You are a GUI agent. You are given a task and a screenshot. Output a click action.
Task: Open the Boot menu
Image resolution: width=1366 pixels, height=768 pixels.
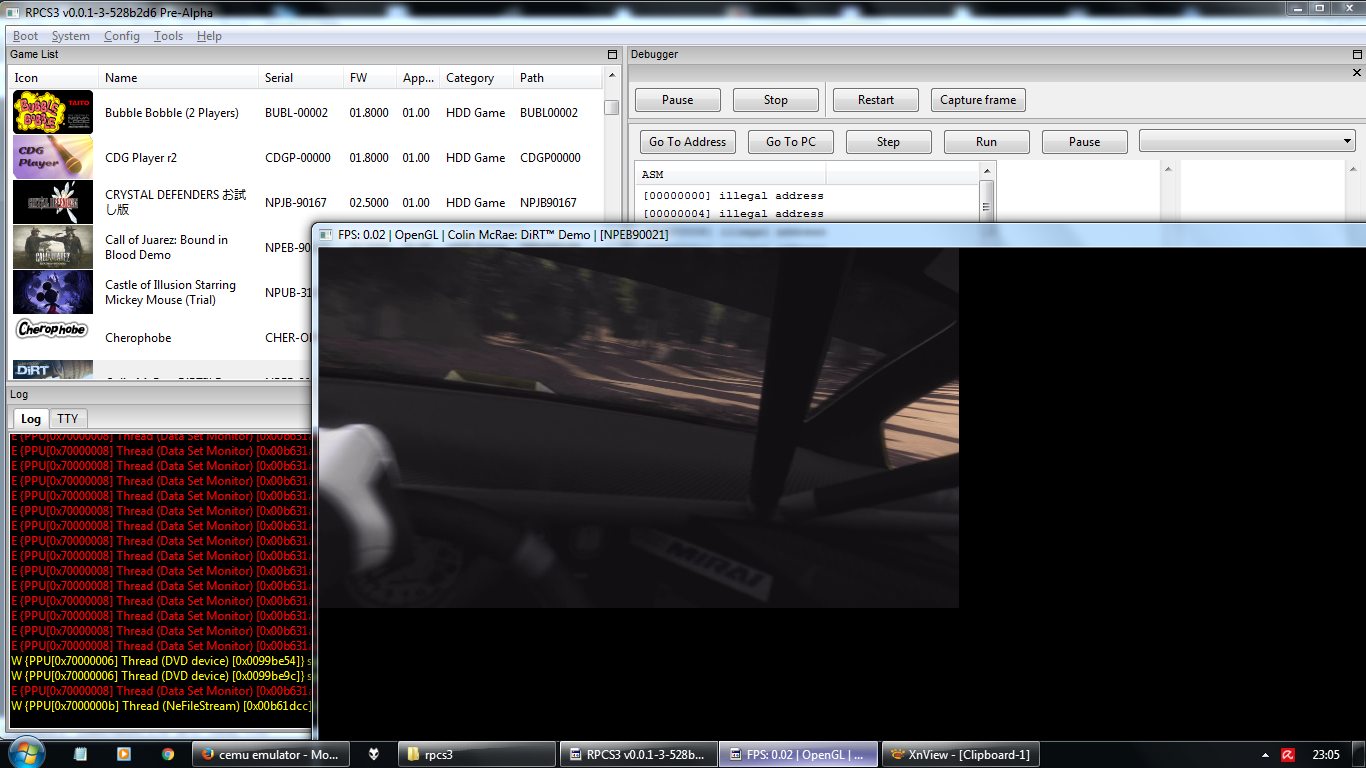click(x=25, y=36)
